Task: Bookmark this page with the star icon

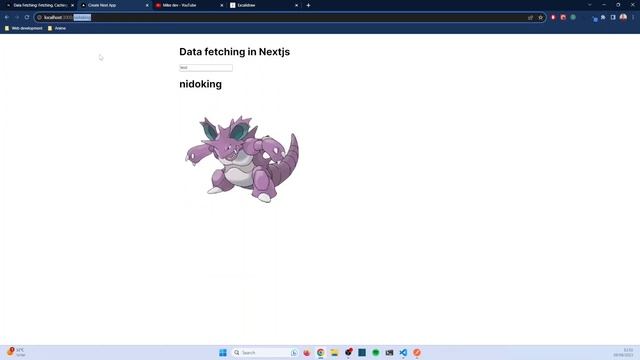Action: coord(540,18)
